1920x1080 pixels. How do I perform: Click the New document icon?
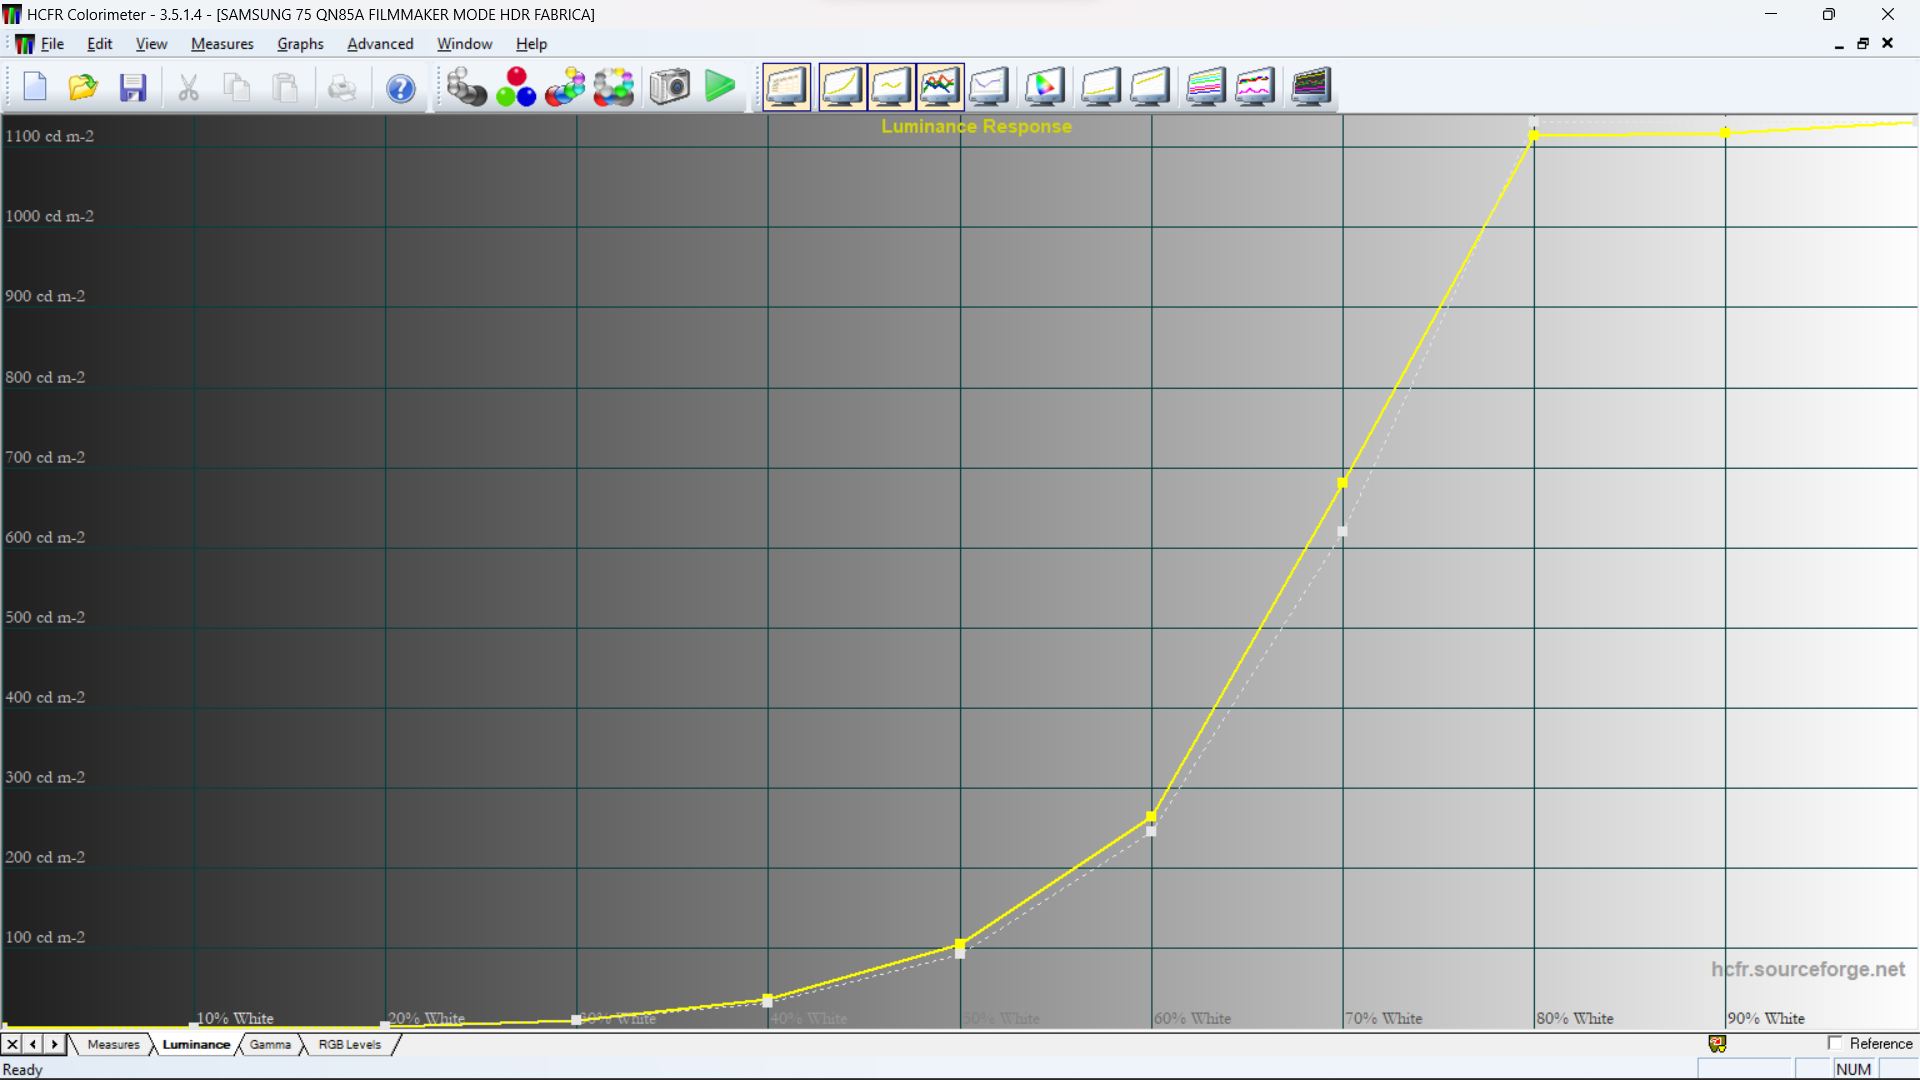click(35, 87)
